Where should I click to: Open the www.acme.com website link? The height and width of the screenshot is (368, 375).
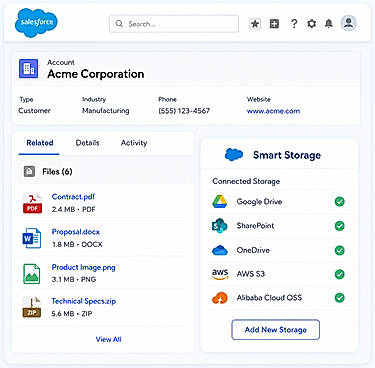273,111
